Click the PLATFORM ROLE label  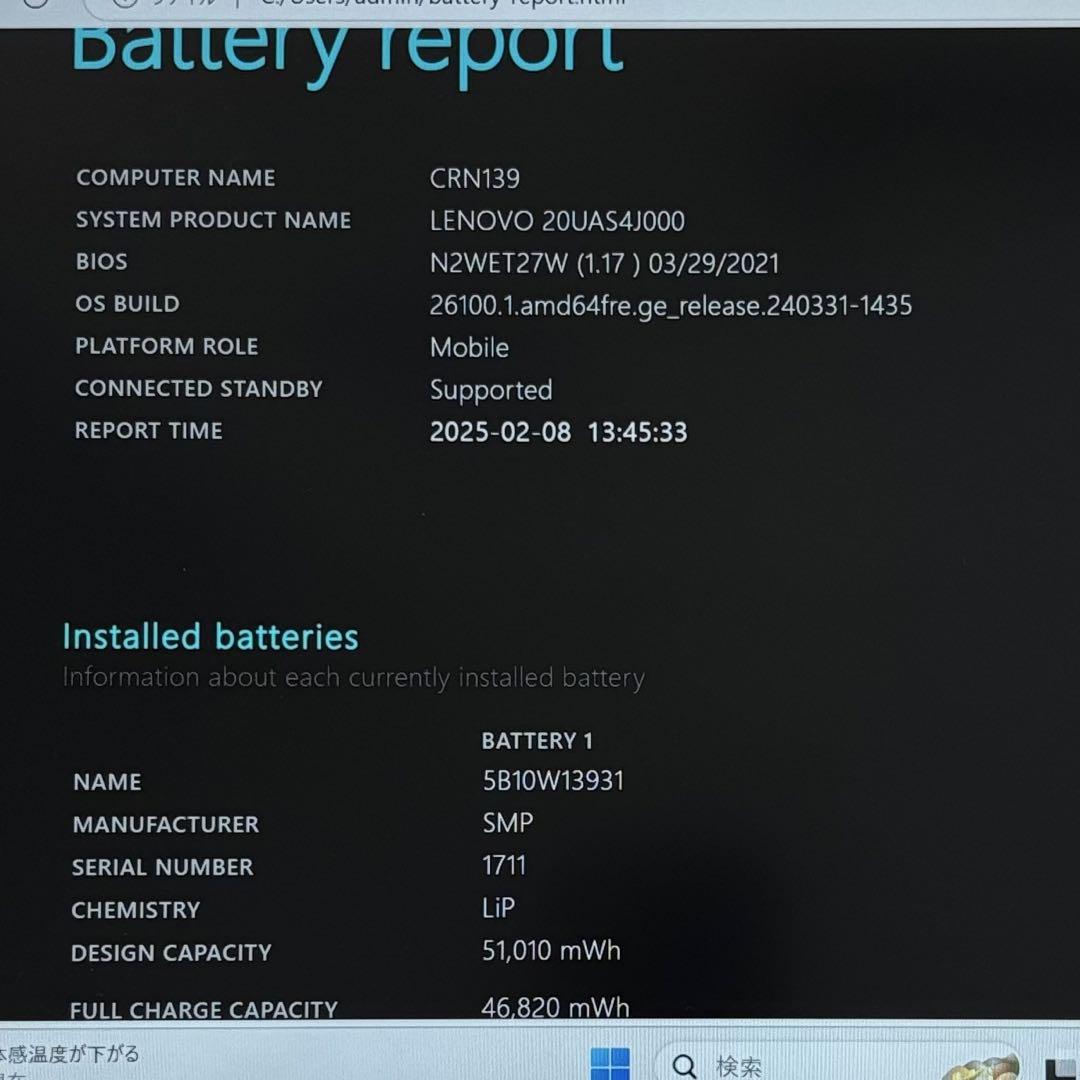(167, 346)
